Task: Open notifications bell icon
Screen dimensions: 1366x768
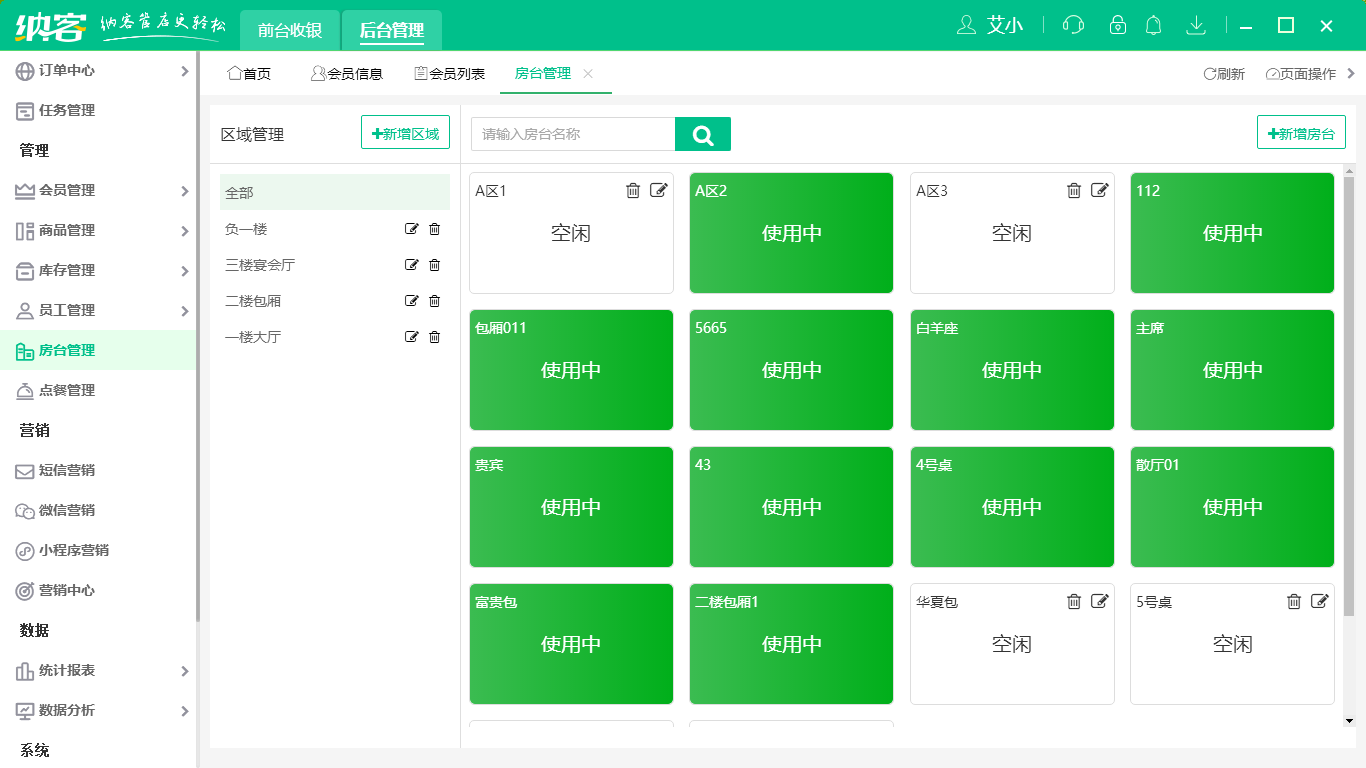Action: click(1154, 25)
